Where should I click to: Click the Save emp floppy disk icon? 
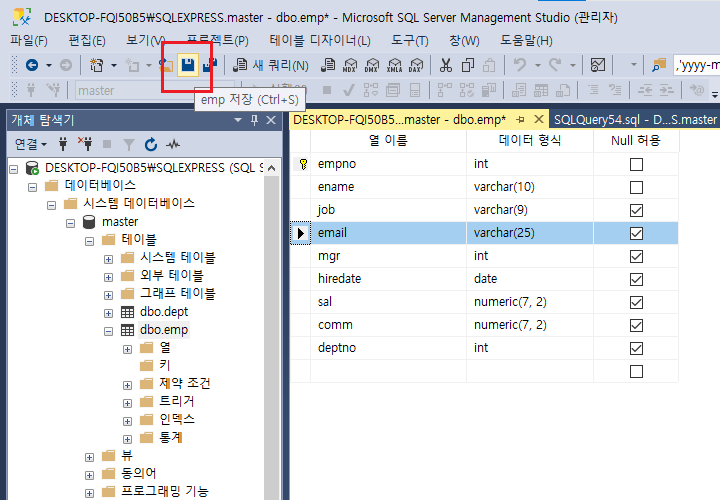[187, 65]
